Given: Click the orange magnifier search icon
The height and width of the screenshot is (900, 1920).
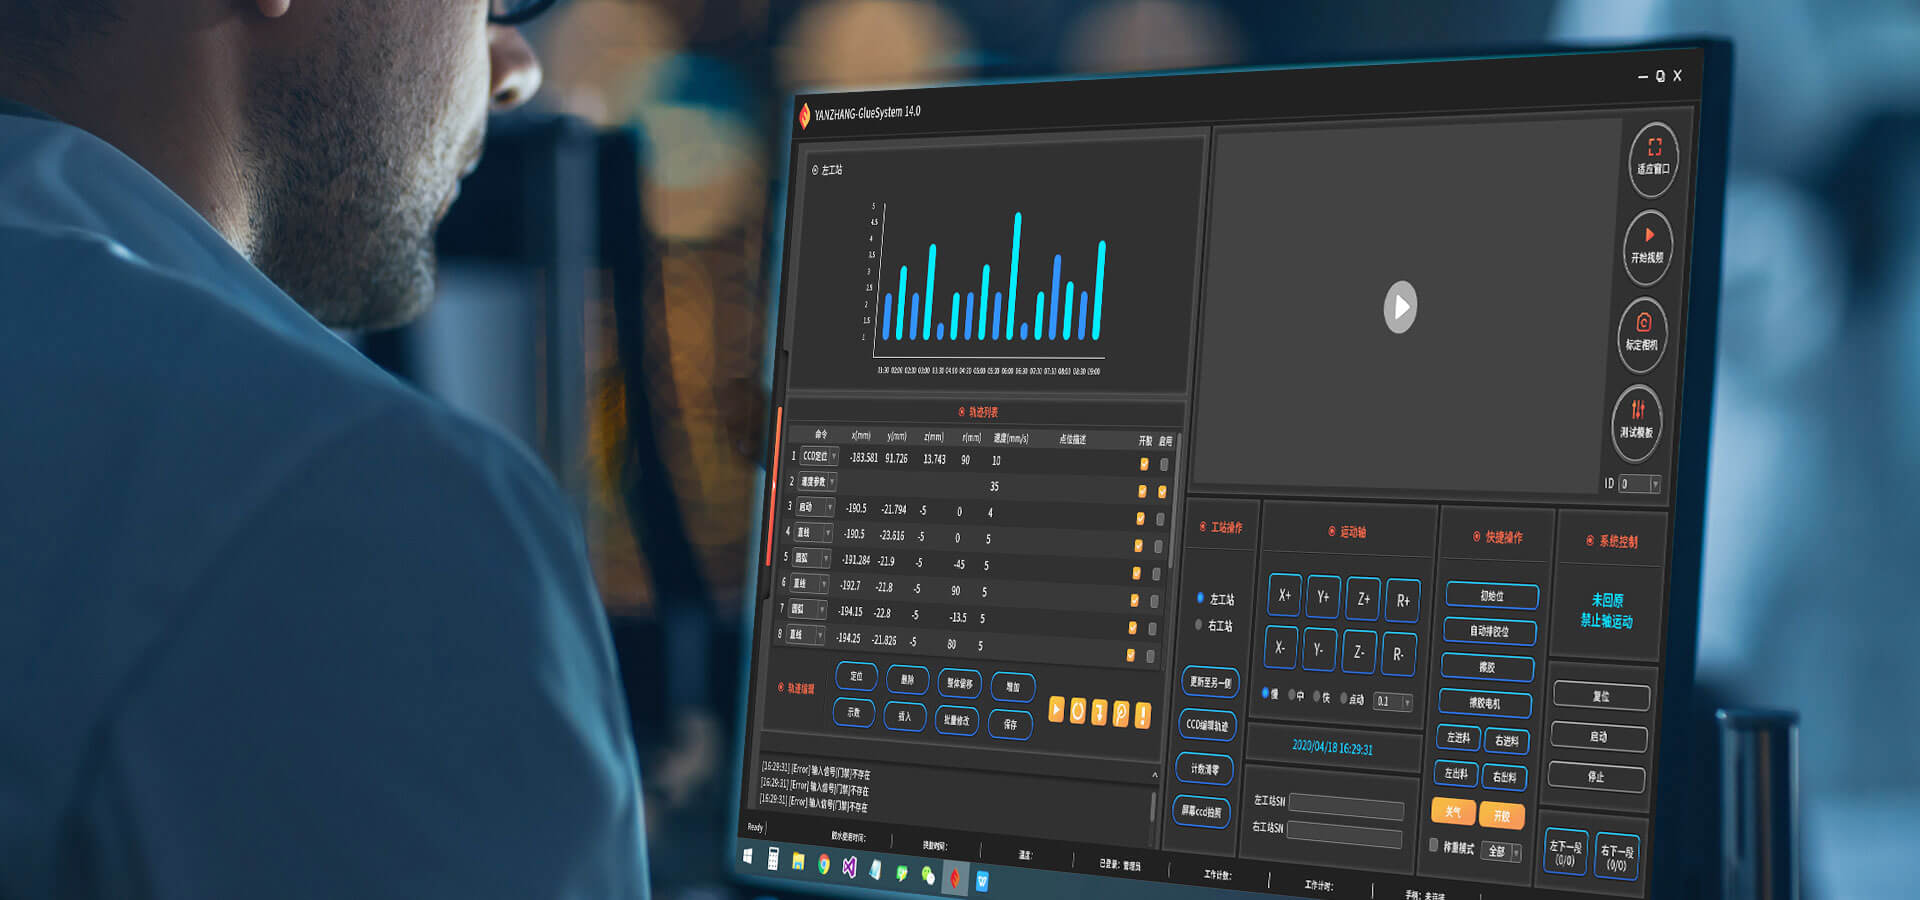Looking at the screenshot, I should pyautogui.click(x=1121, y=714).
